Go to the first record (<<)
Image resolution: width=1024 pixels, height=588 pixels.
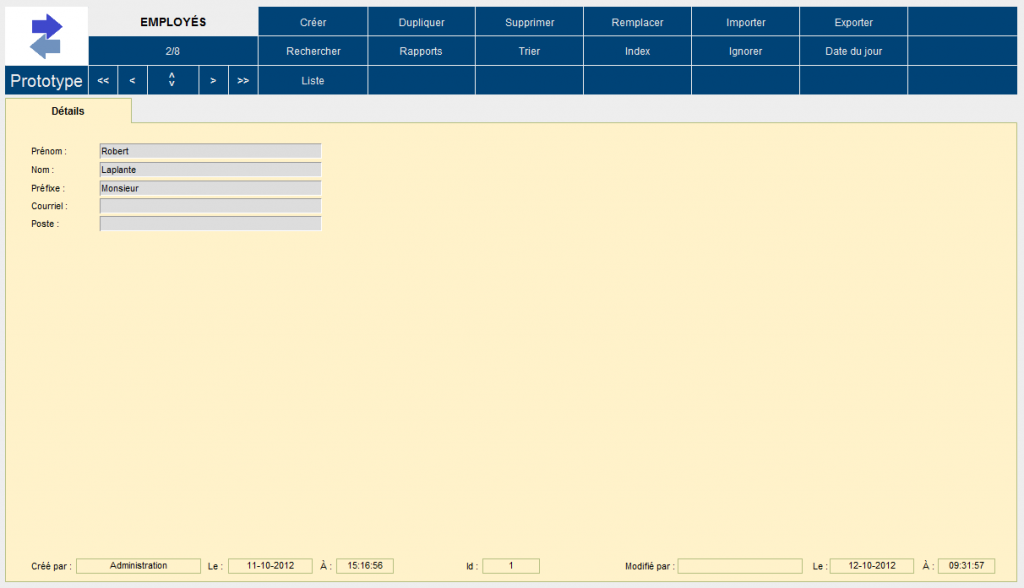click(x=103, y=81)
